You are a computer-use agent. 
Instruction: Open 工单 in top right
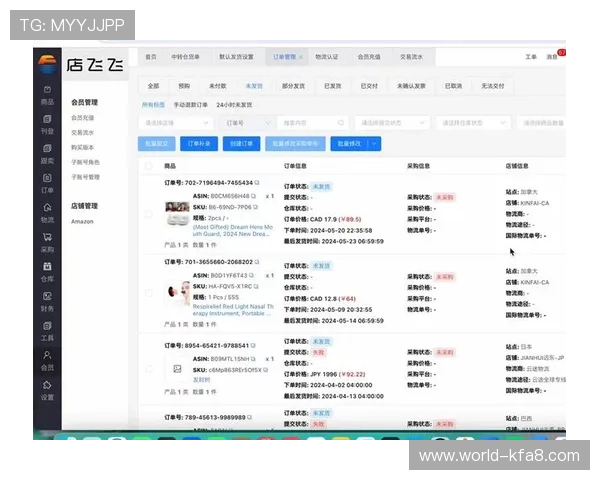point(531,57)
